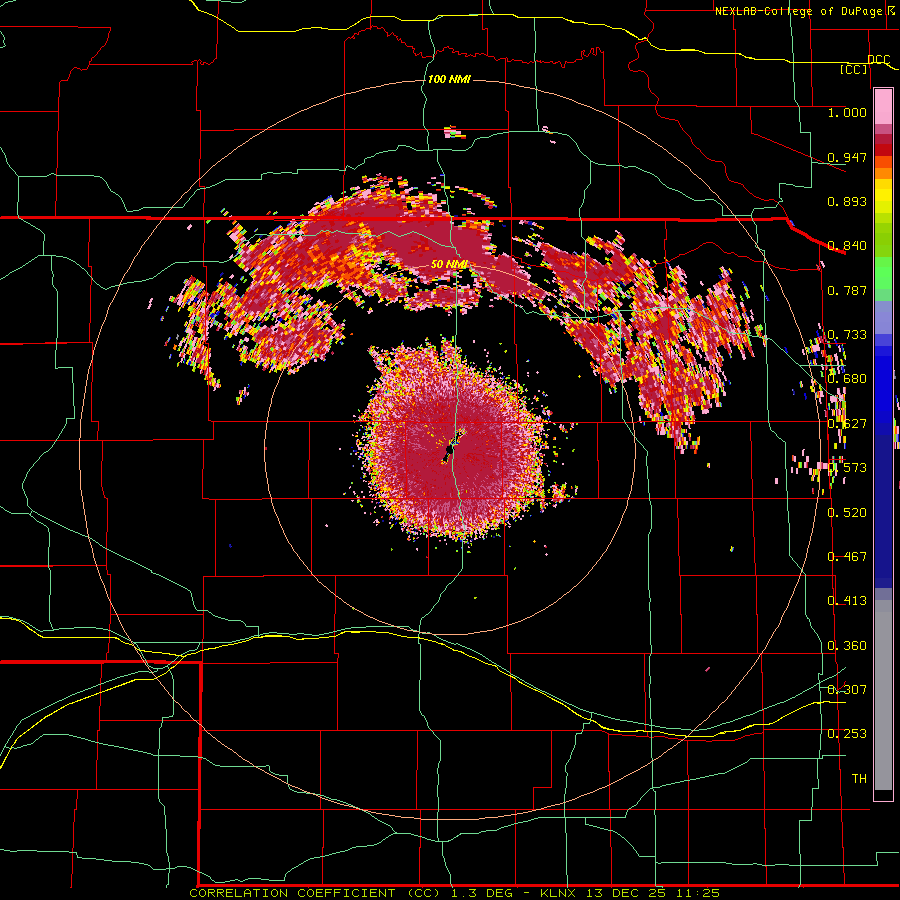Click the 0.787 scale value
This screenshot has width=900, height=900.
point(847,290)
